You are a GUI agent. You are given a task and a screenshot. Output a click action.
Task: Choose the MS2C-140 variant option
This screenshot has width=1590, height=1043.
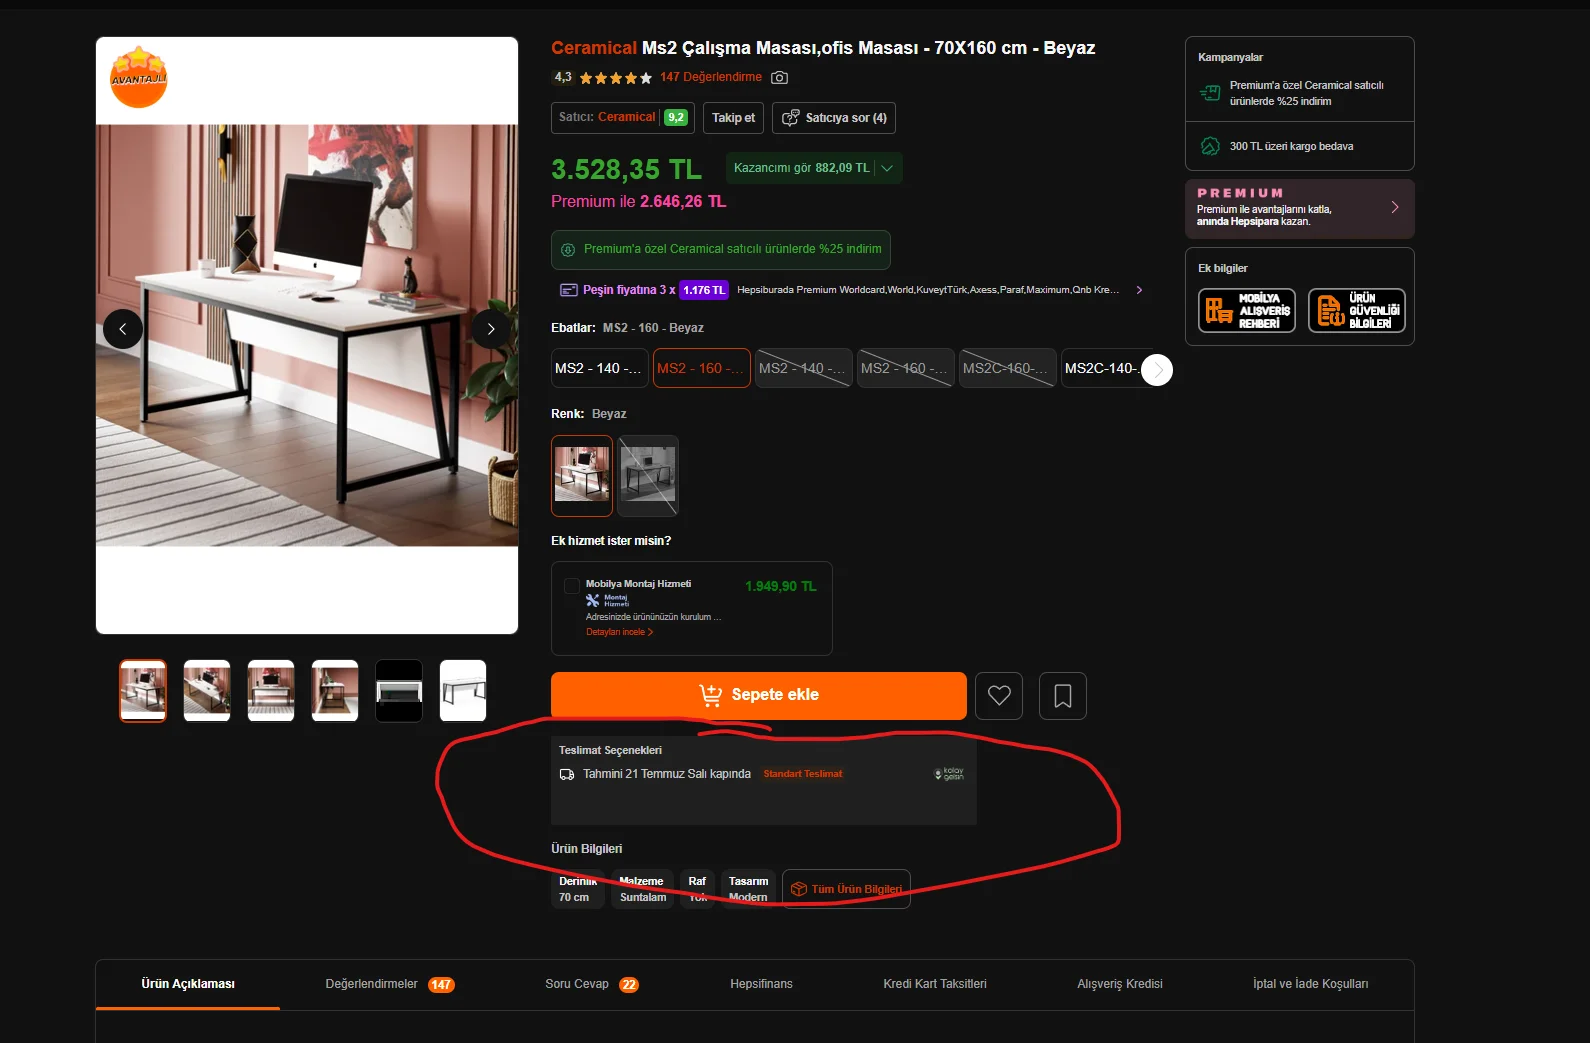point(1102,368)
